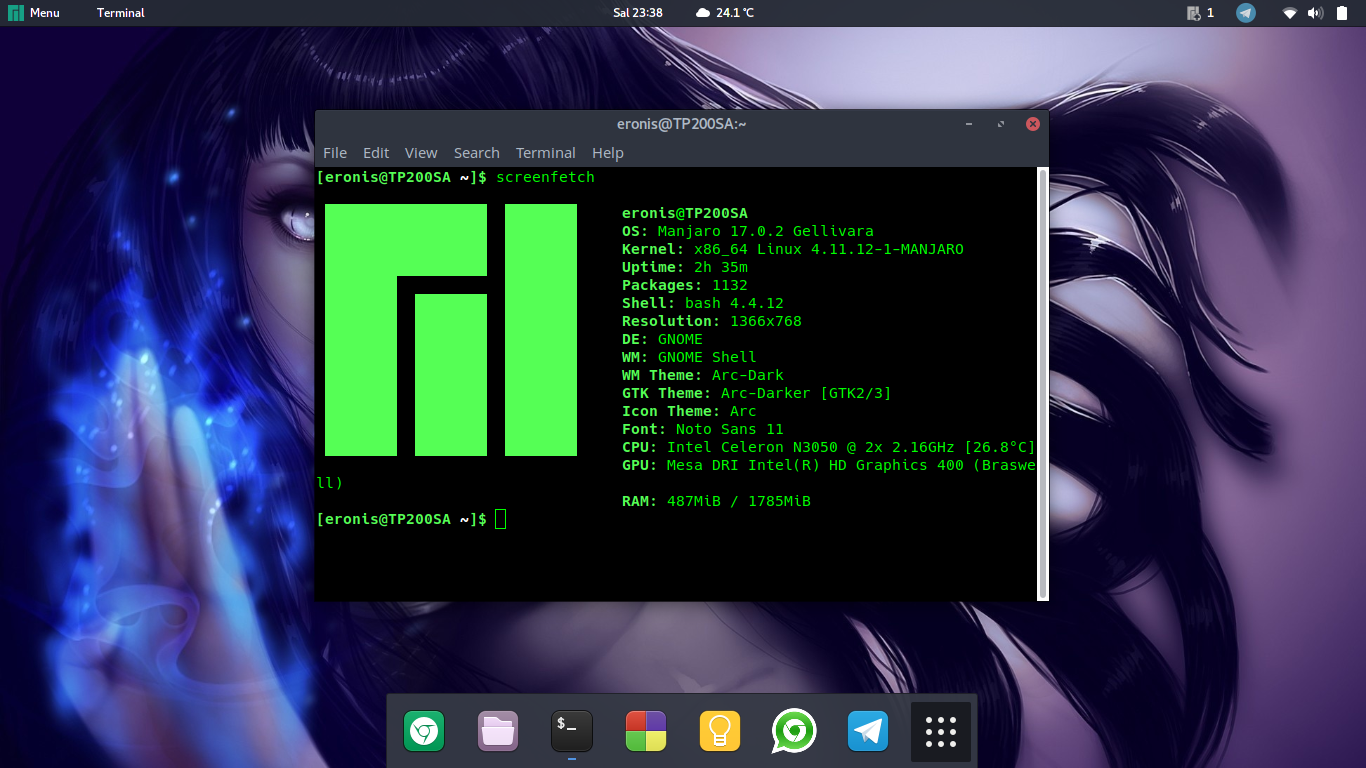The image size is (1366, 768).
Task: Show all applications grid
Action: [941, 732]
